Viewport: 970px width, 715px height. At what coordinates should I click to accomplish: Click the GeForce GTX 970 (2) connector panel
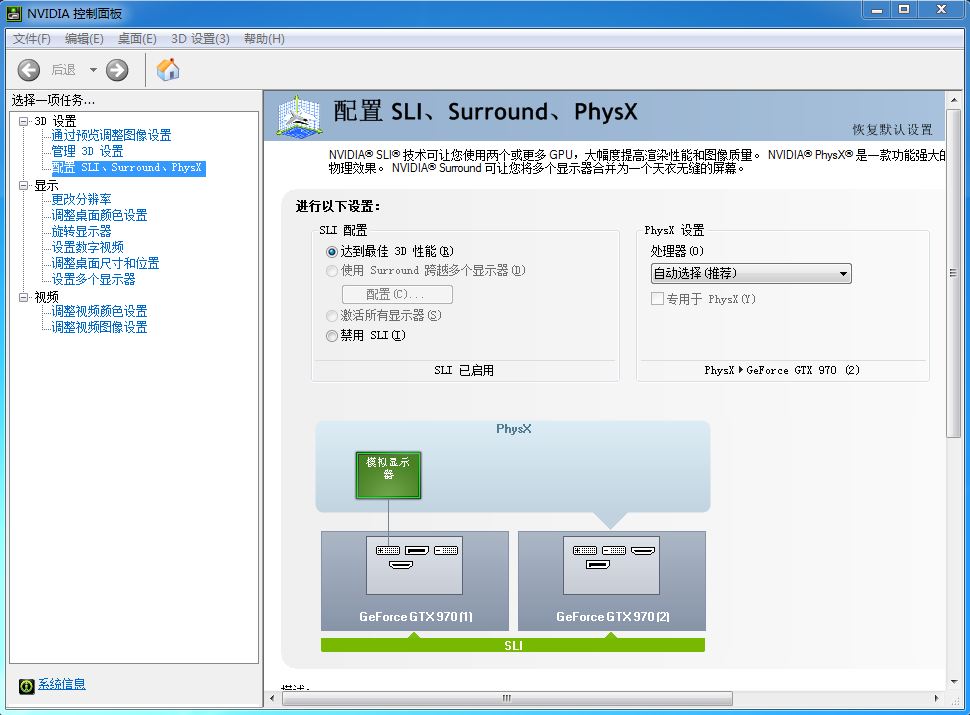611,565
